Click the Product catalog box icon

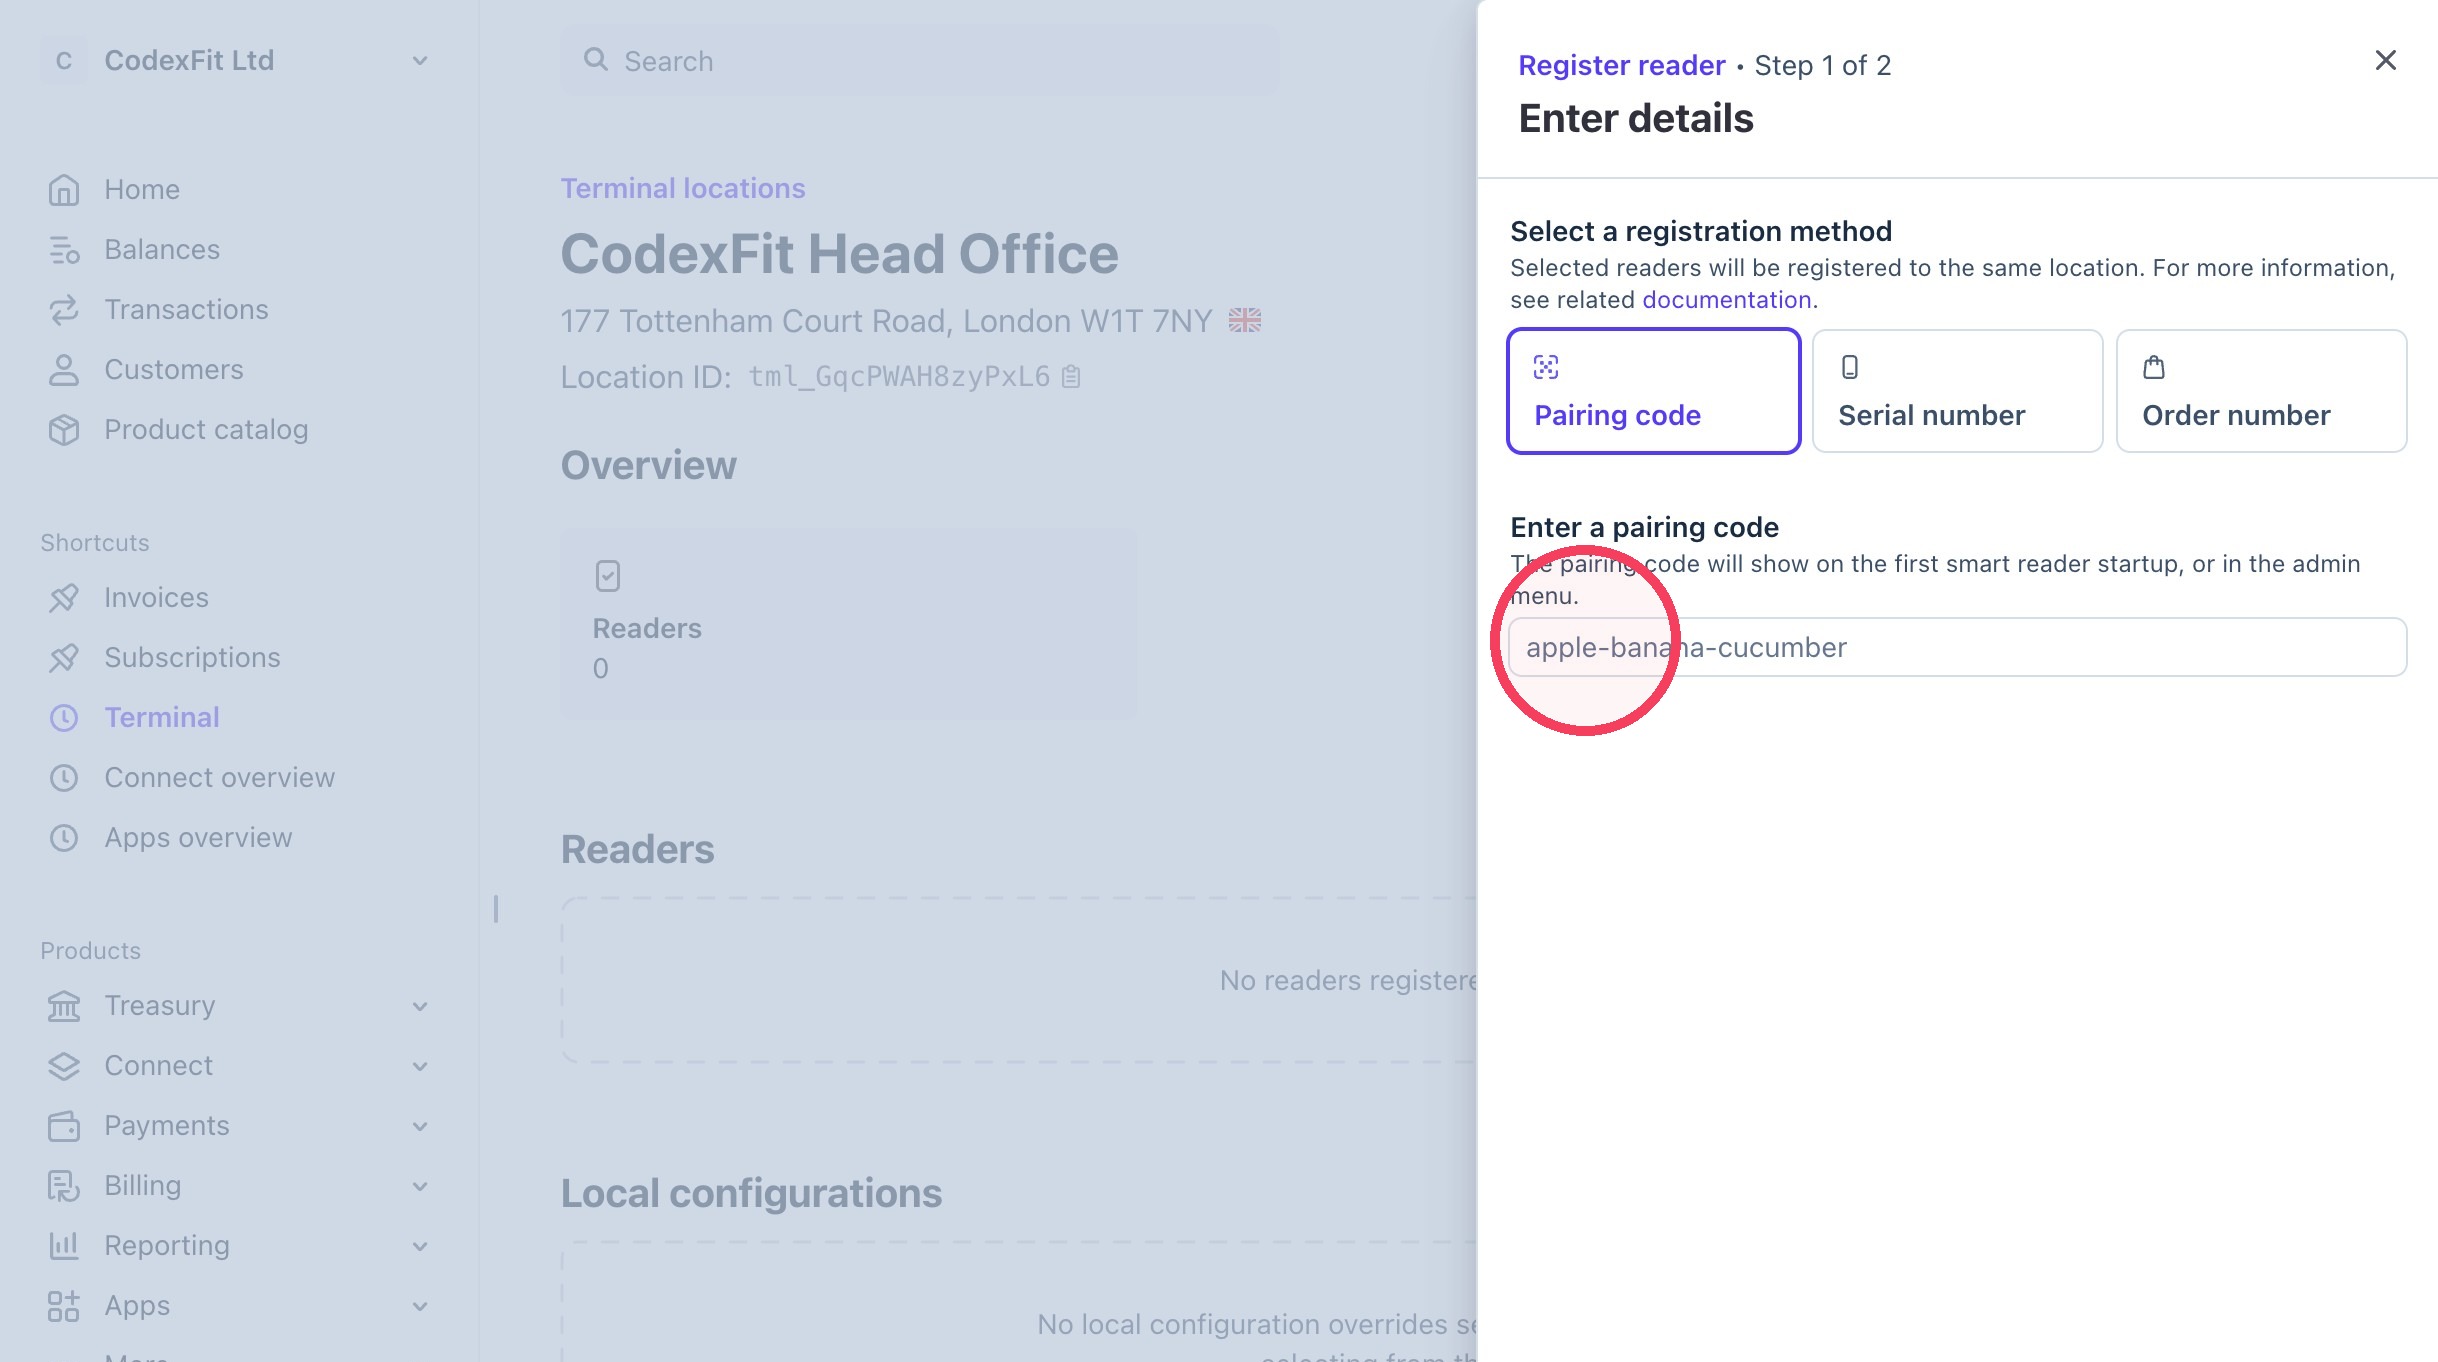click(x=64, y=430)
